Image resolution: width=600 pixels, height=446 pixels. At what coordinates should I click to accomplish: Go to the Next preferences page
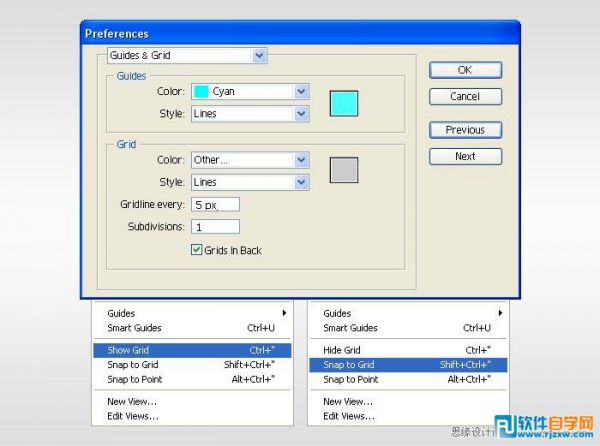[465, 156]
